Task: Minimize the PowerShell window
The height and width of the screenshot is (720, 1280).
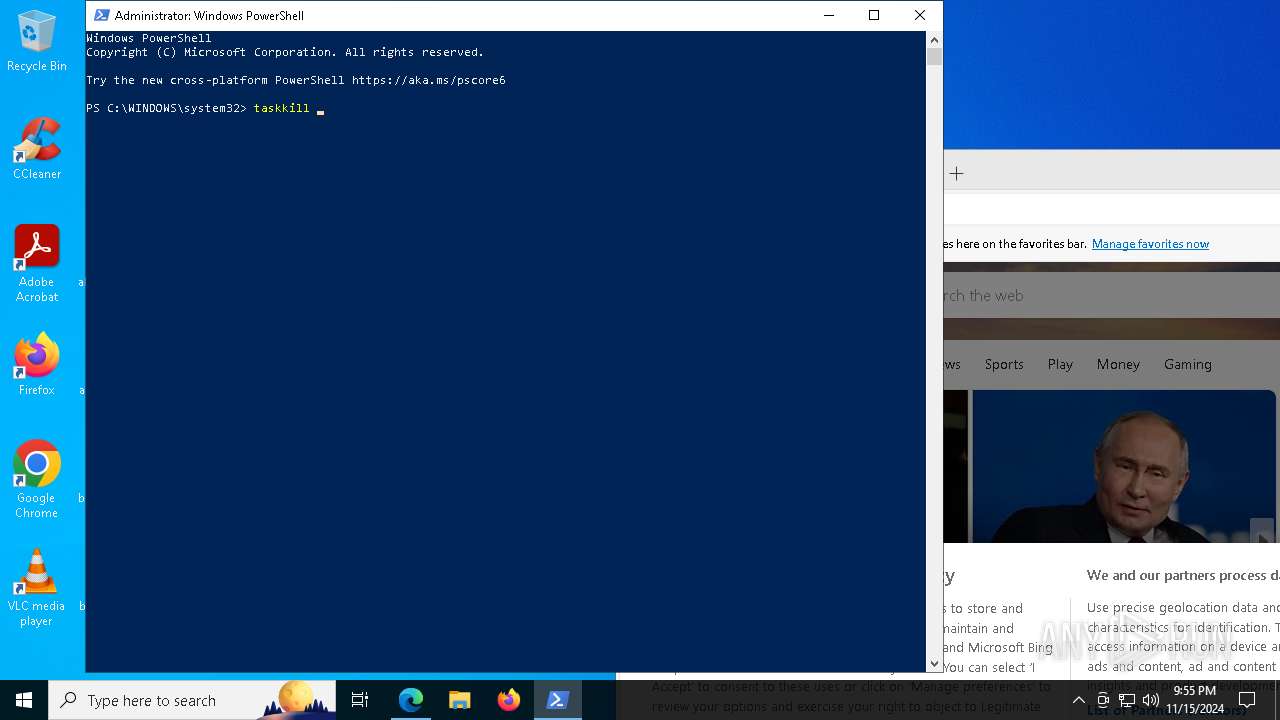Action: tap(828, 15)
